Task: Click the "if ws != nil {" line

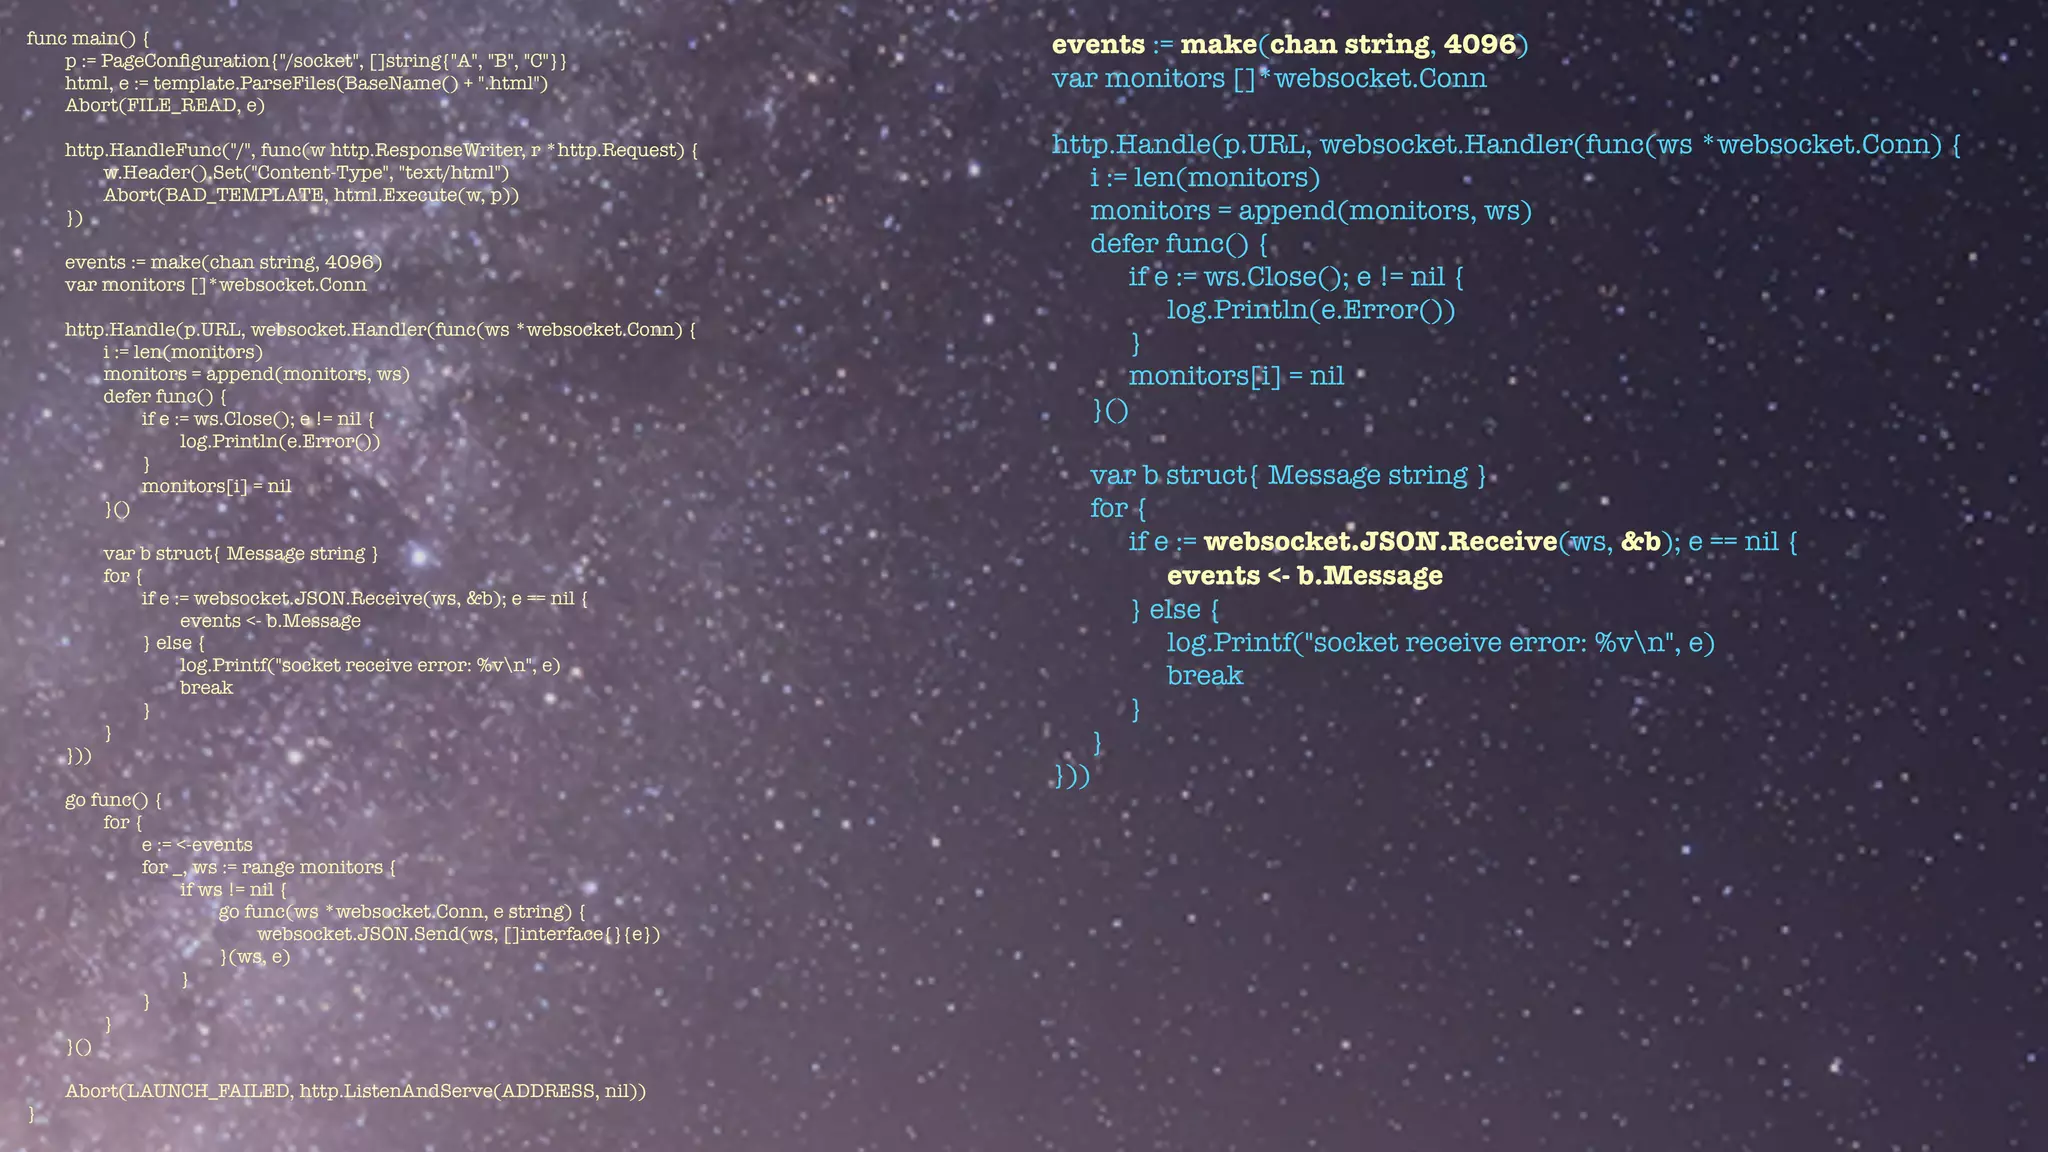Action: 233,889
